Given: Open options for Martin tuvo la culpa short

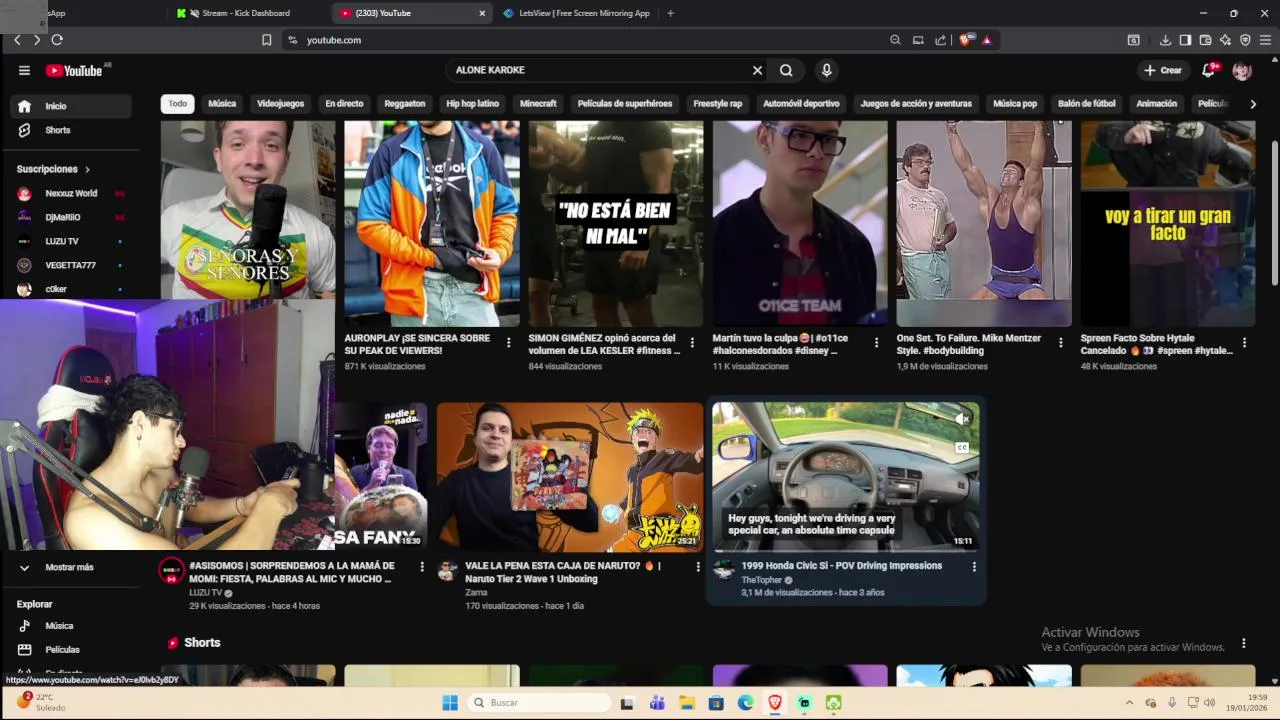Looking at the screenshot, I should click(876, 343).
